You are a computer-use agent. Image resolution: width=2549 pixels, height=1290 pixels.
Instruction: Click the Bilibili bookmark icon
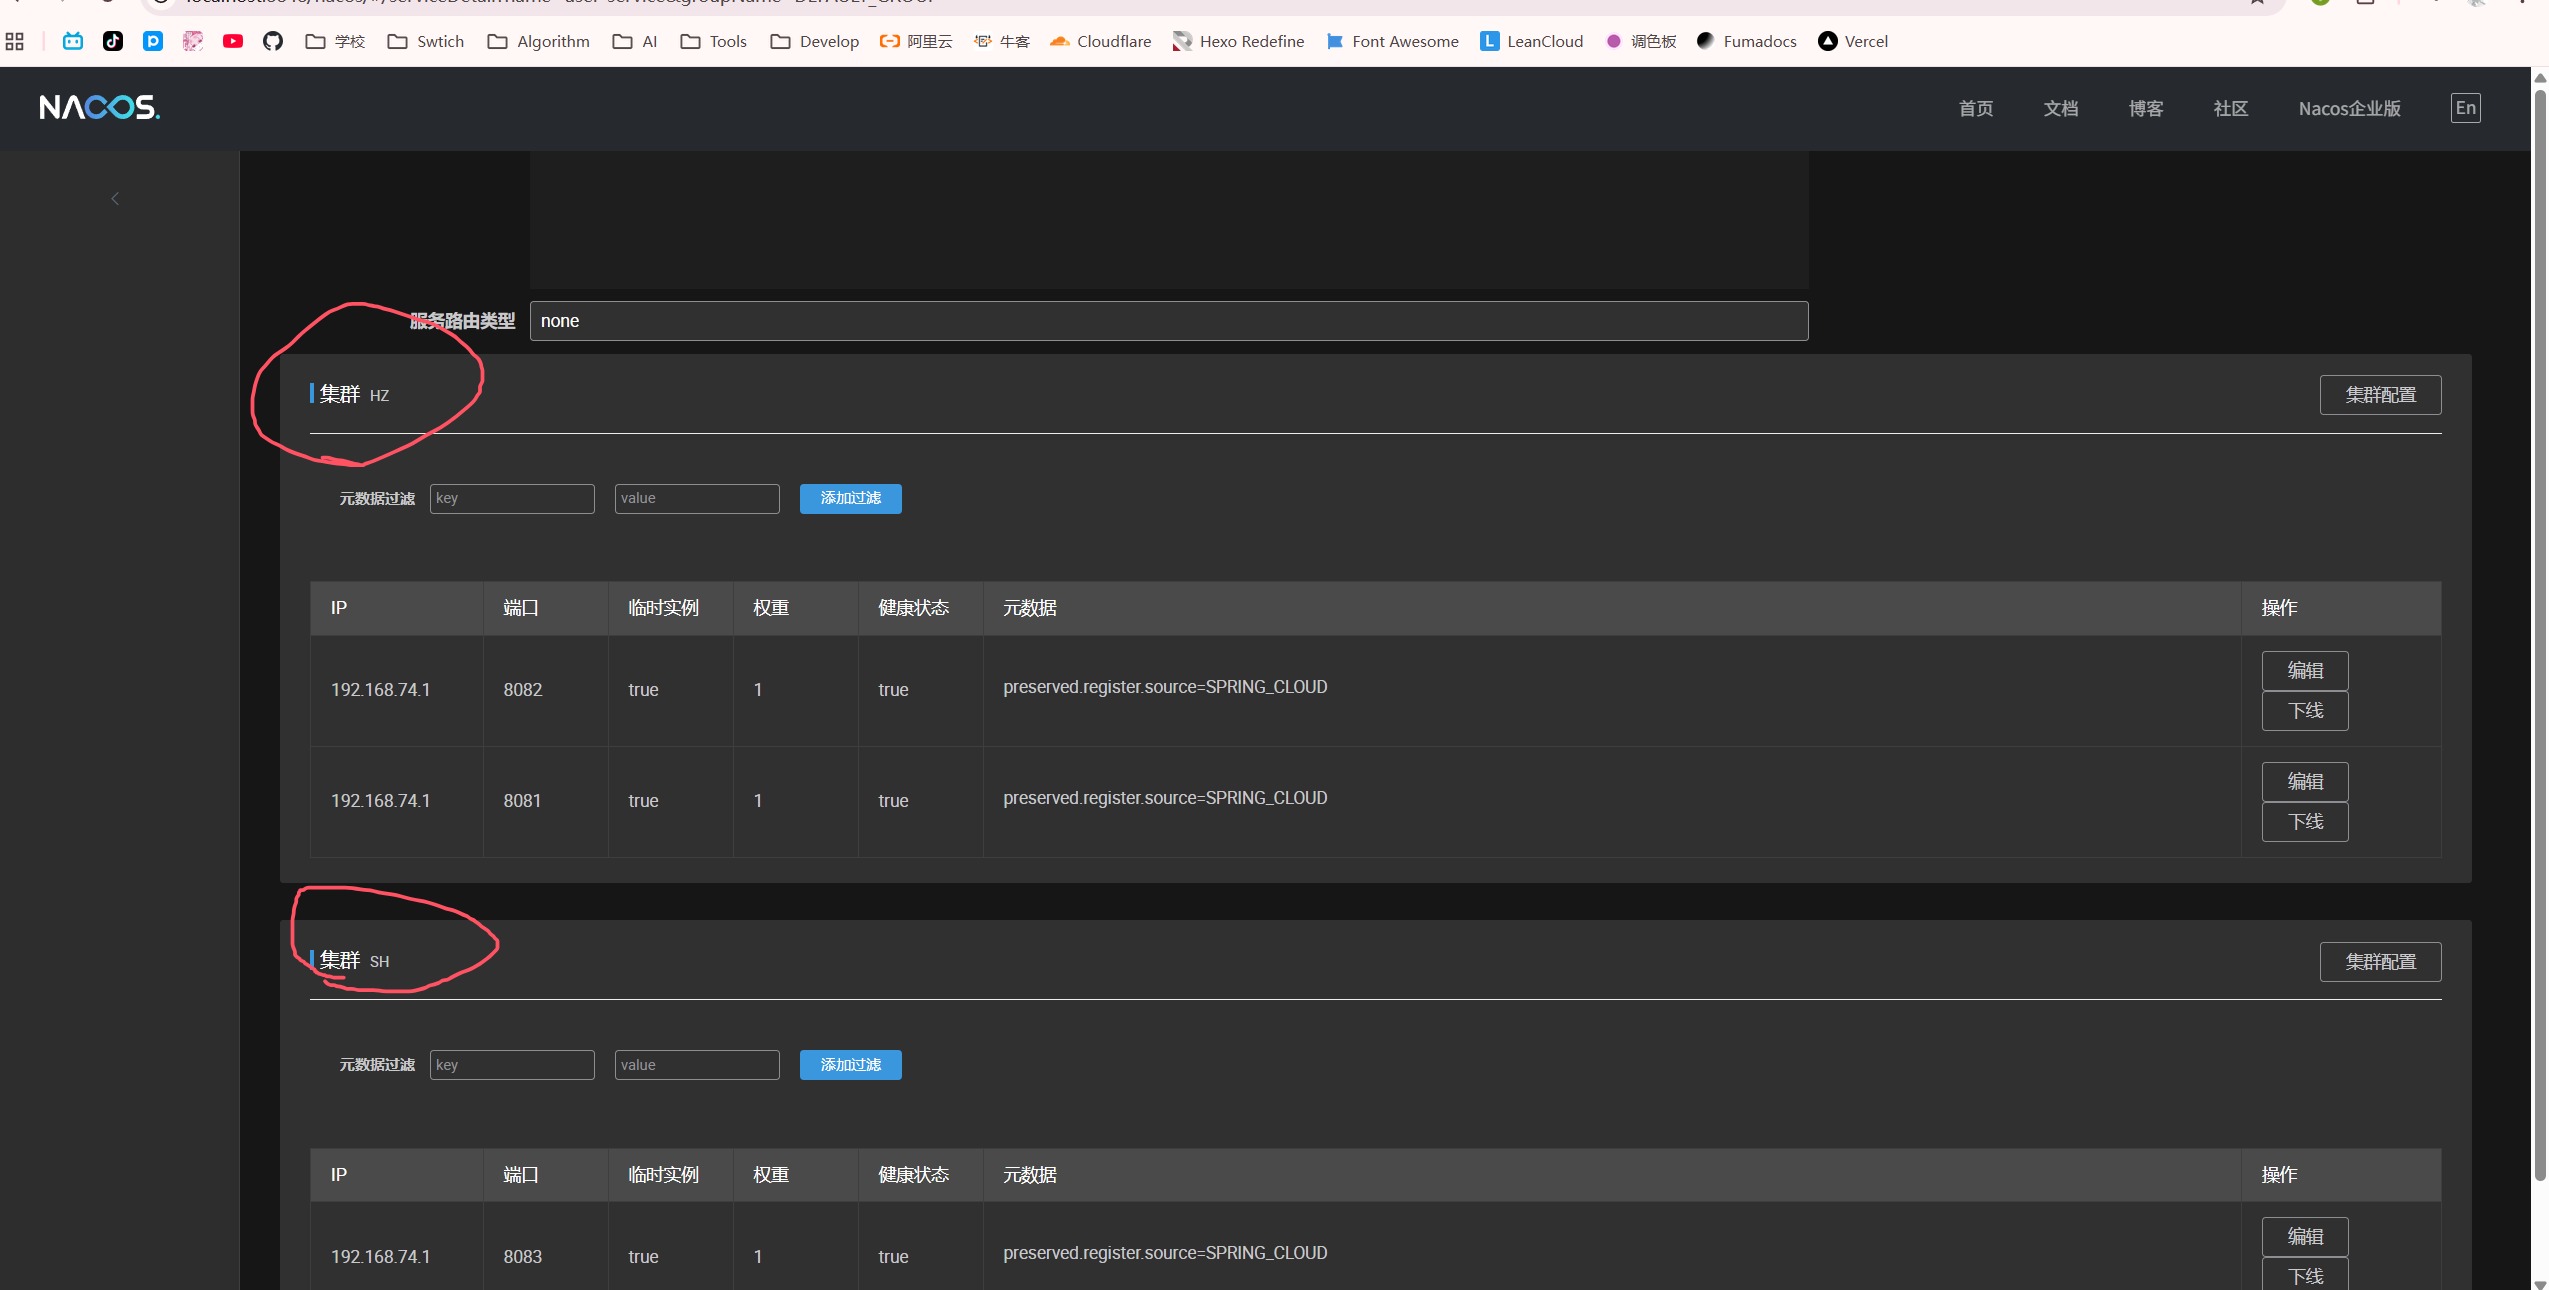73,41
